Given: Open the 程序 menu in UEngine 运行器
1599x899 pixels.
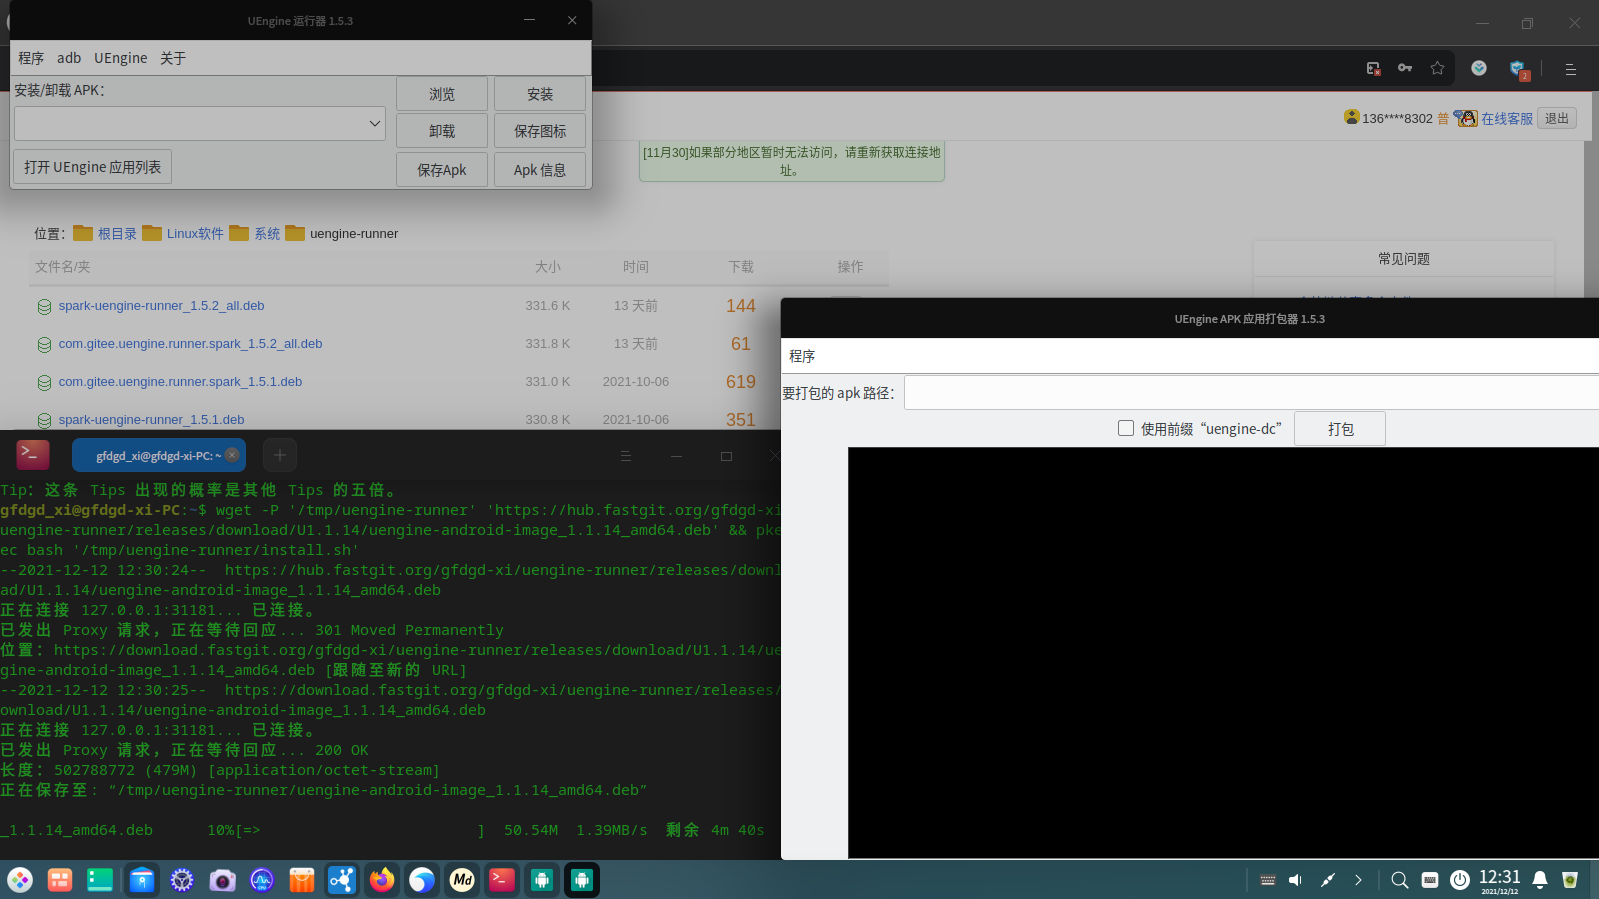Looking at the screenshot, I should click(x=31, y=58).
